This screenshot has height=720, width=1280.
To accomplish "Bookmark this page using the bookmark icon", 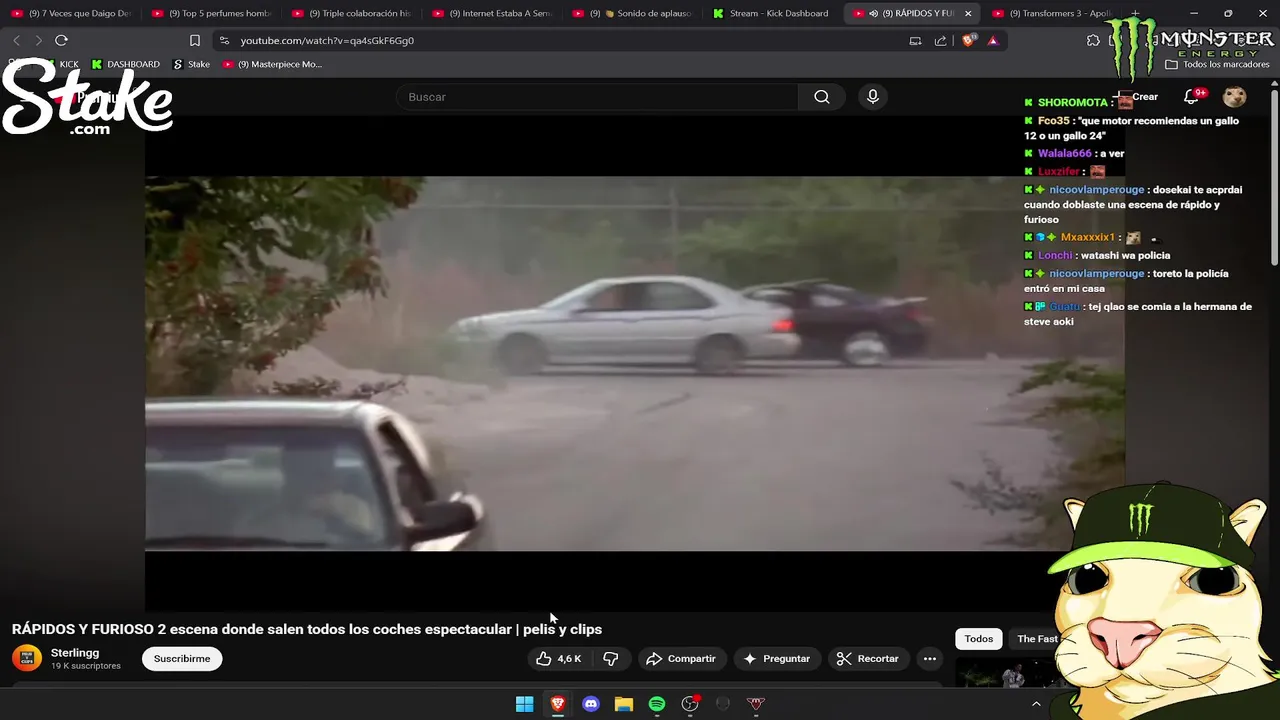I will point(195,40).
